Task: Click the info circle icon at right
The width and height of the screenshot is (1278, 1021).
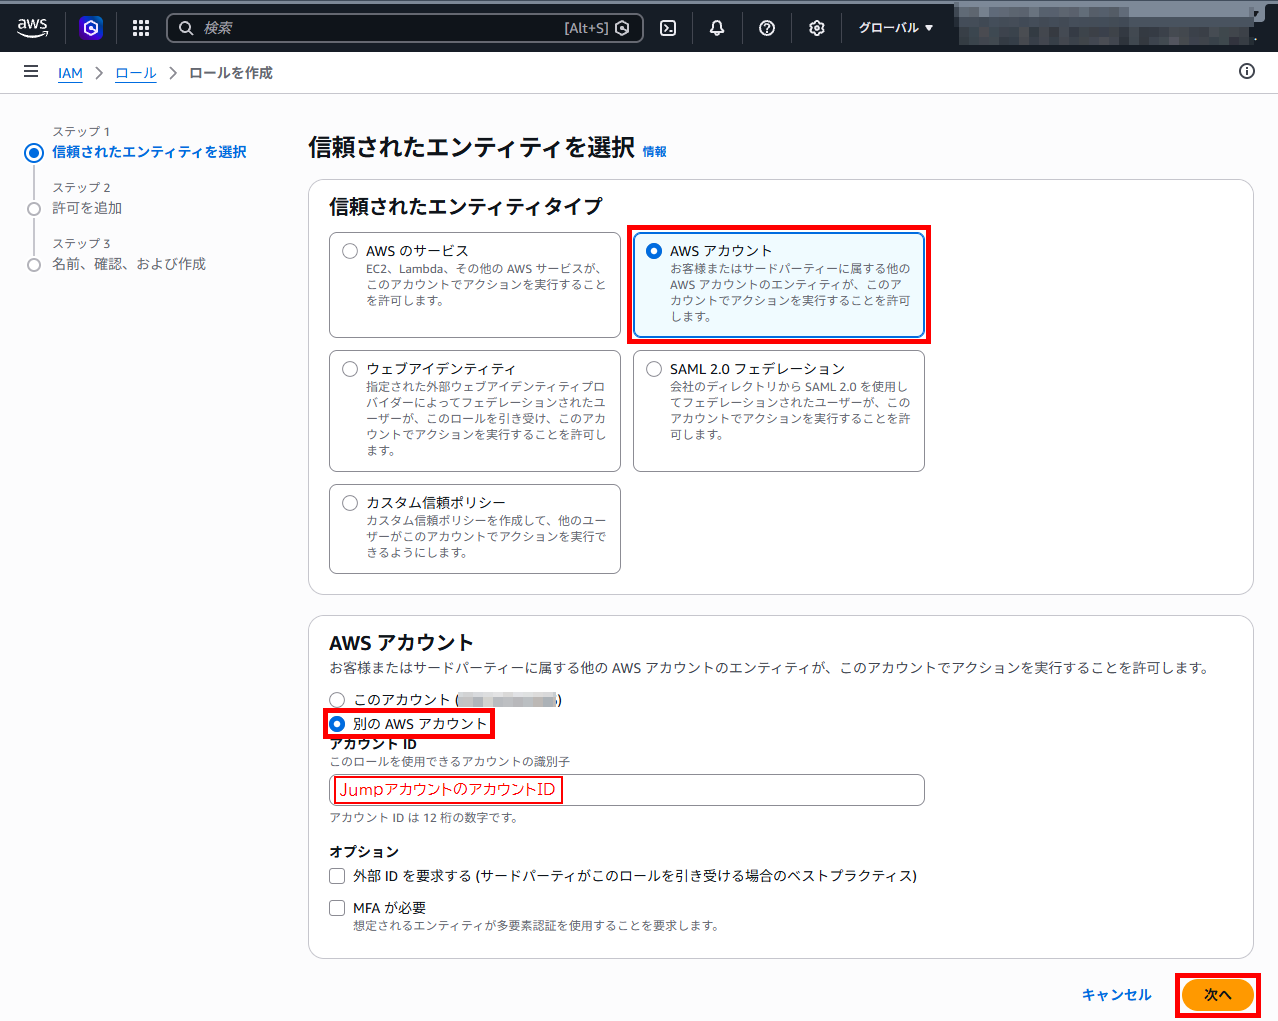Action: [1247, 71]
